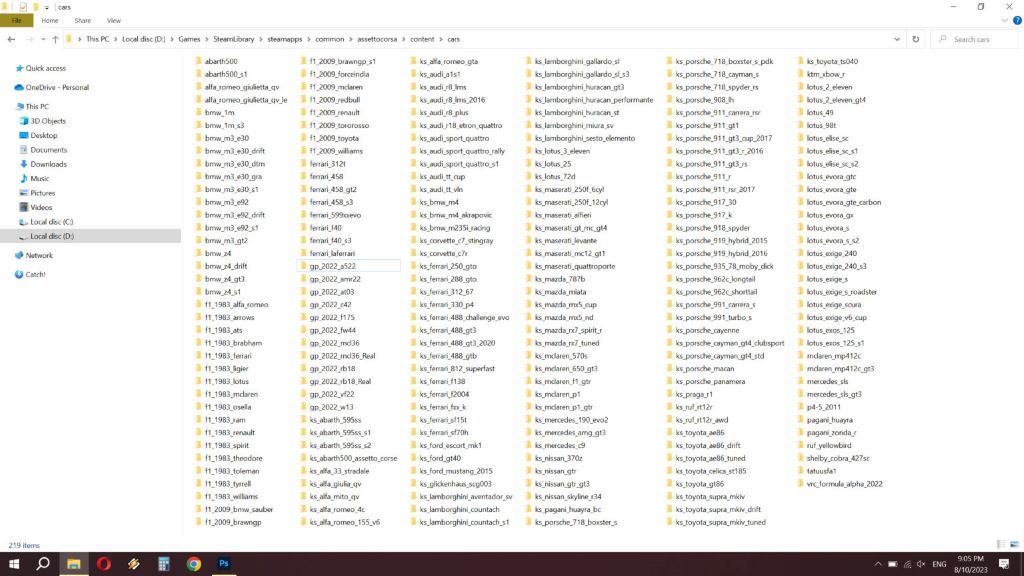Open Photoshop from the taskbar
Viewport: 1024px width, 576px height.
point(223,564)
